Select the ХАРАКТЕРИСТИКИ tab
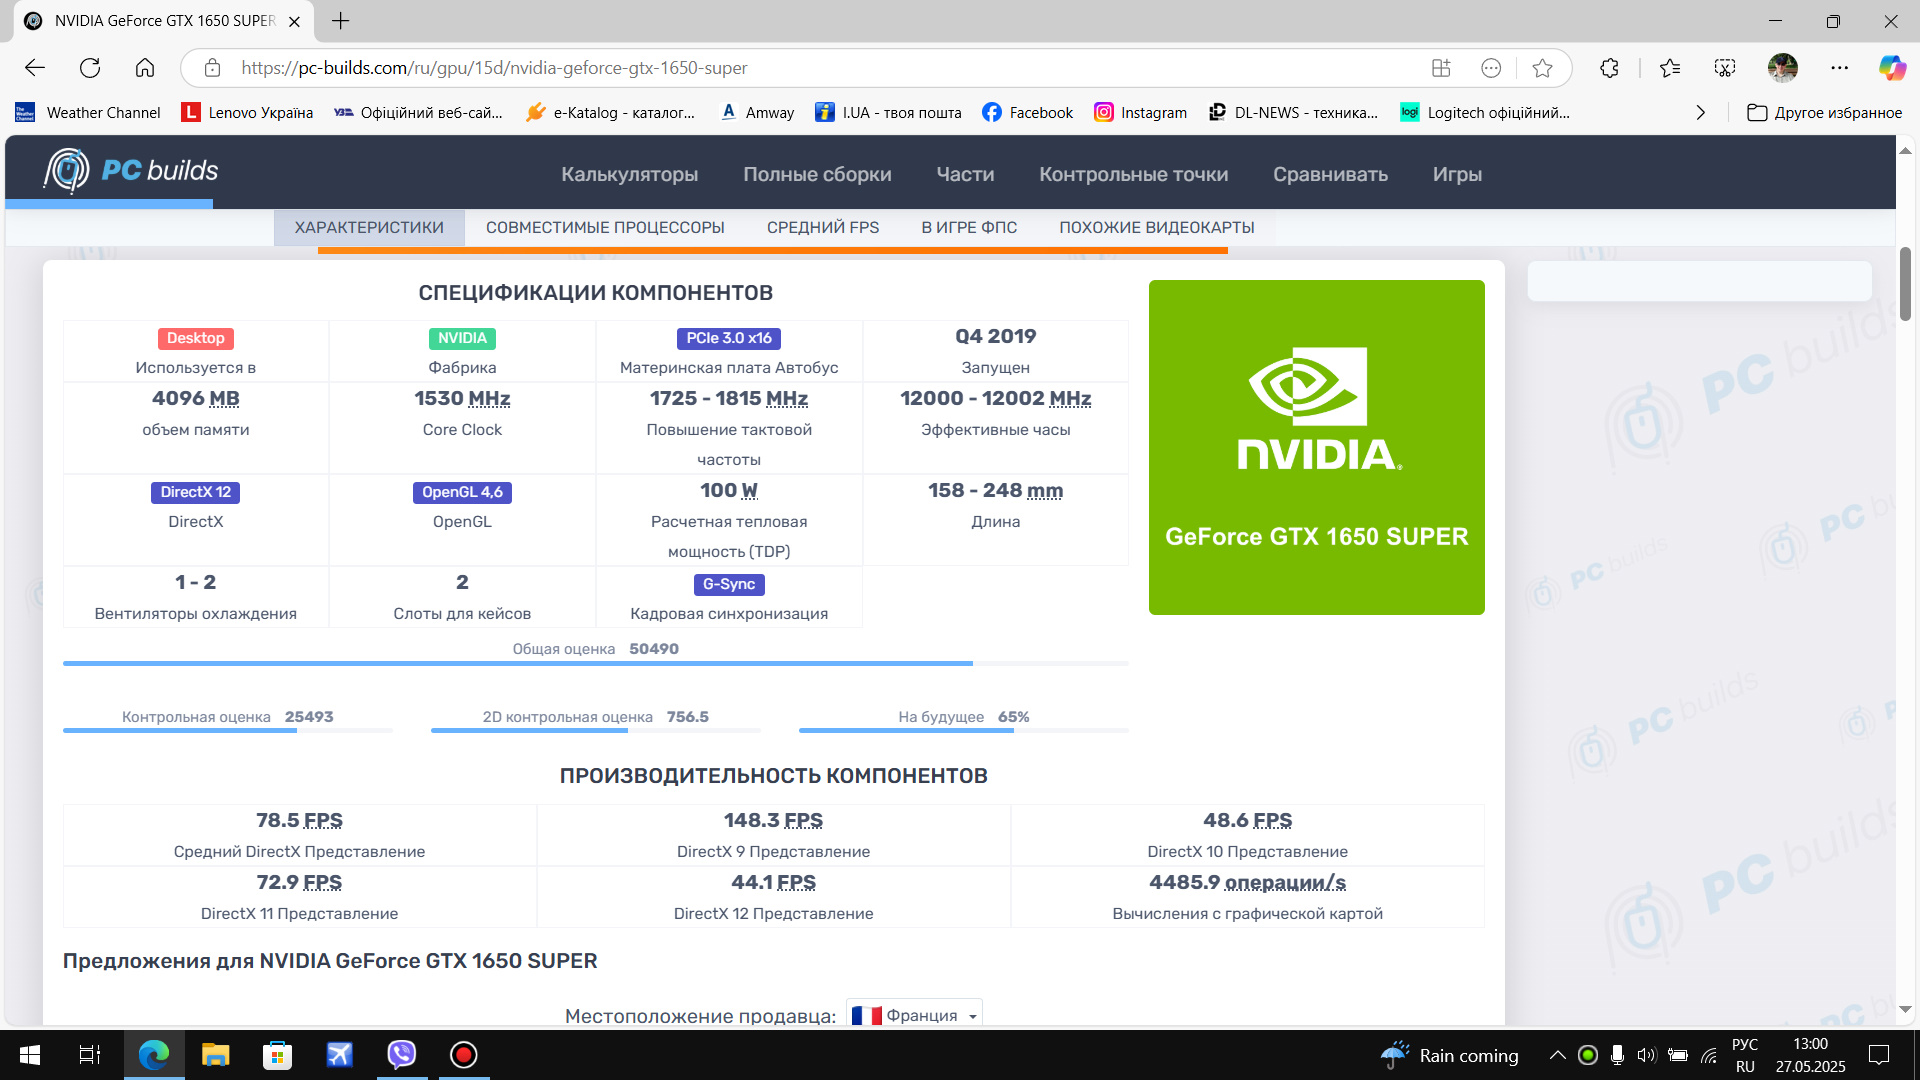Image resolution: width=1920 pixels, height=1080 pixels. (369, 228)
